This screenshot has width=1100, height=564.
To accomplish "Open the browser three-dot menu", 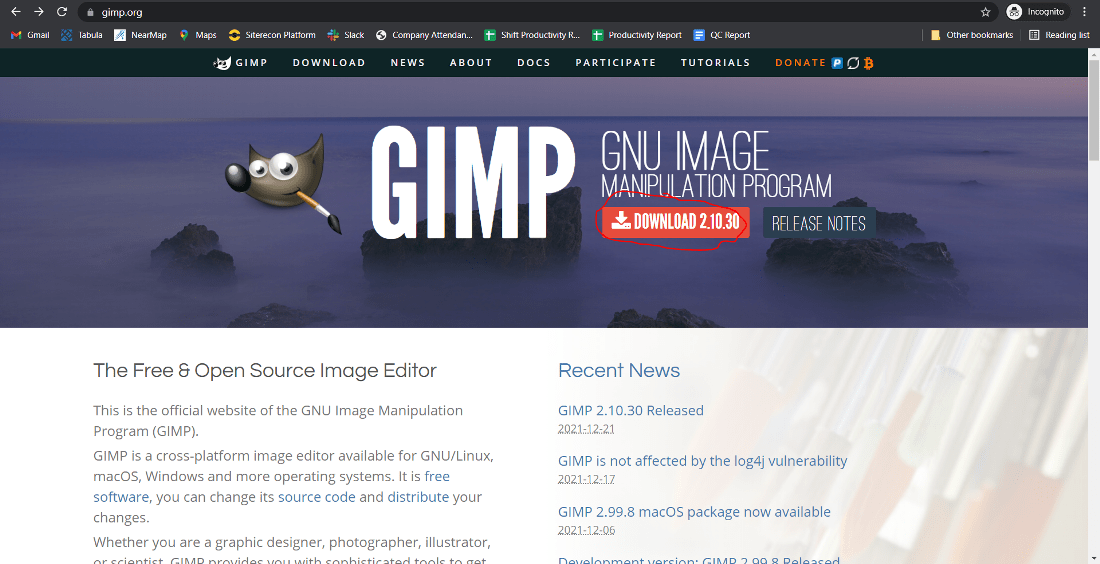I will pyautogui.click(x=1085, y=12).
